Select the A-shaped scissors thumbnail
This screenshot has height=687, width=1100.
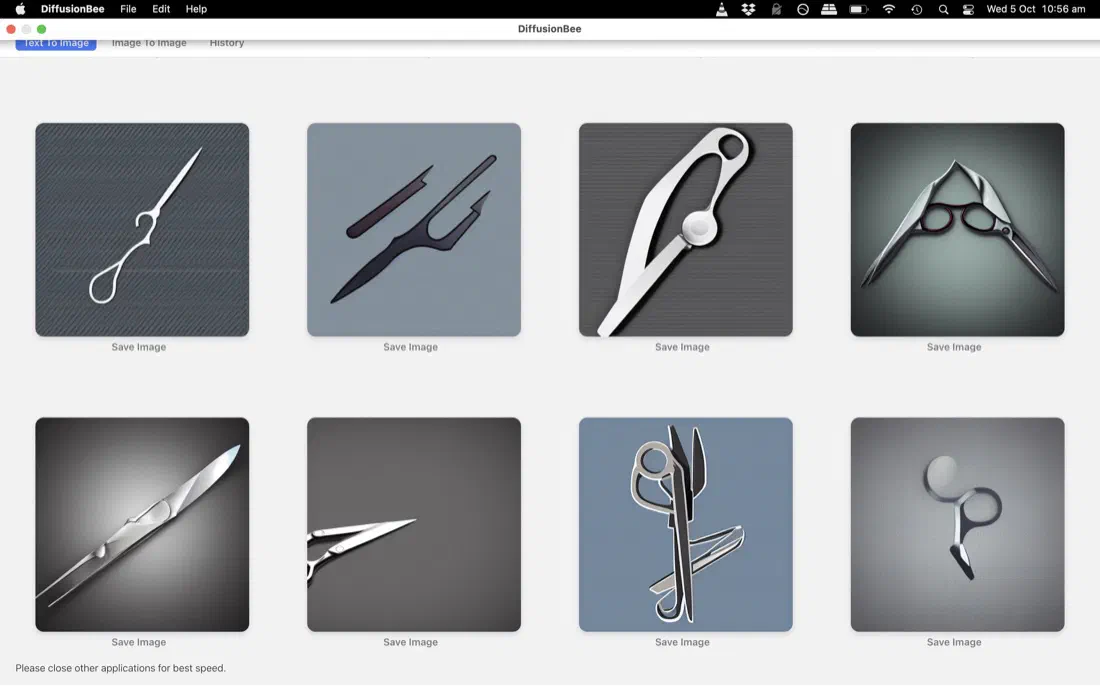958,229
